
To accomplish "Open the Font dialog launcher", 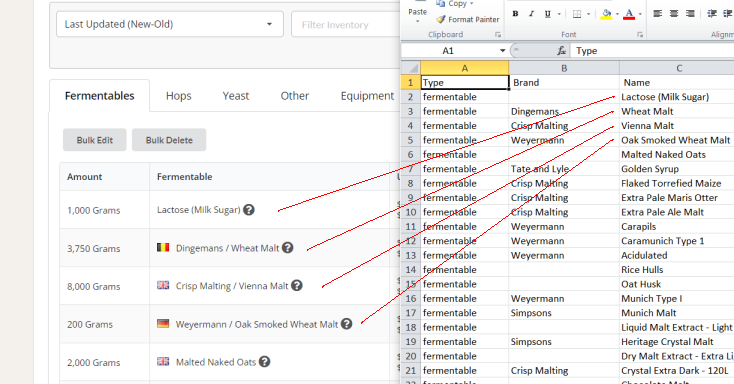I will tap(639, 35).
